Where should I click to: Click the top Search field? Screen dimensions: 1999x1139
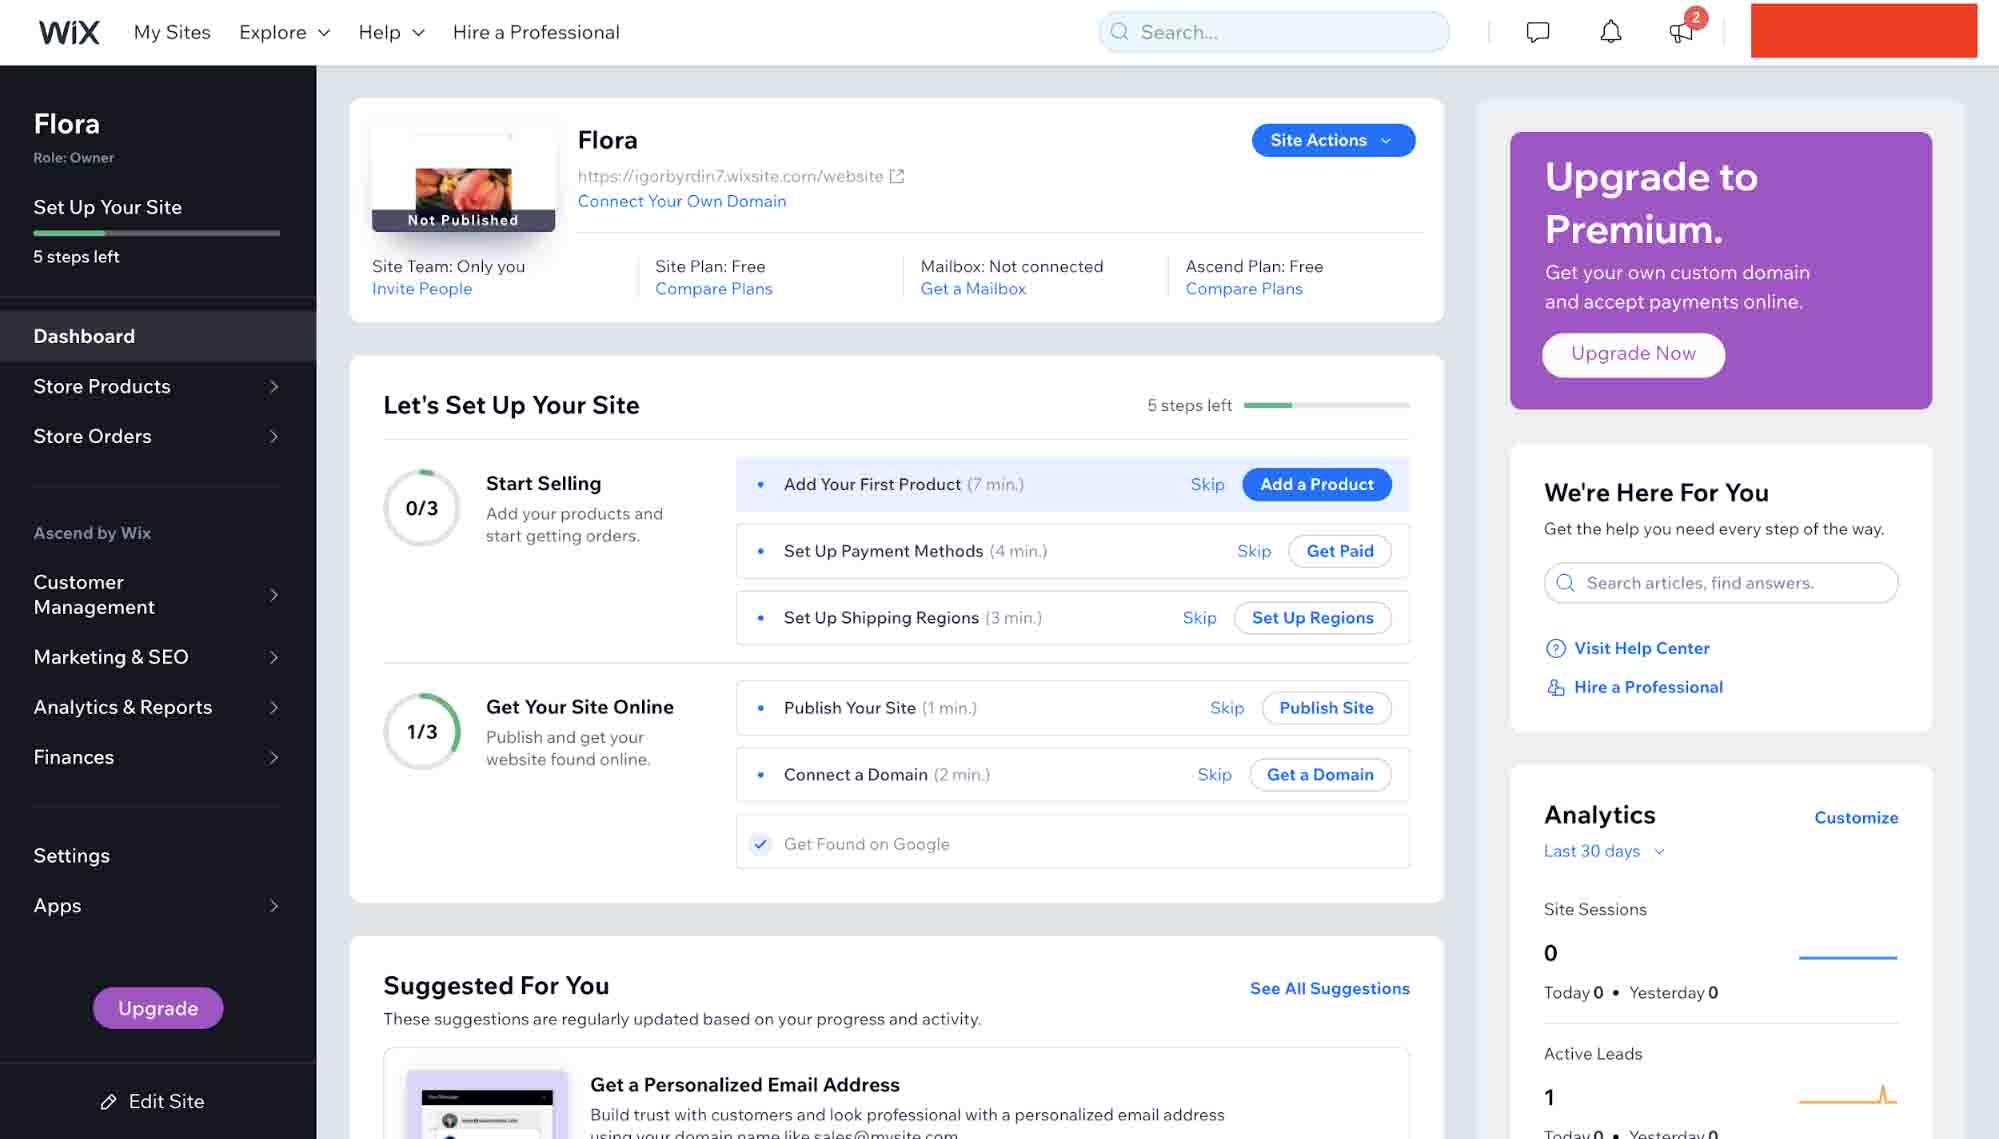pos(1273,32)
